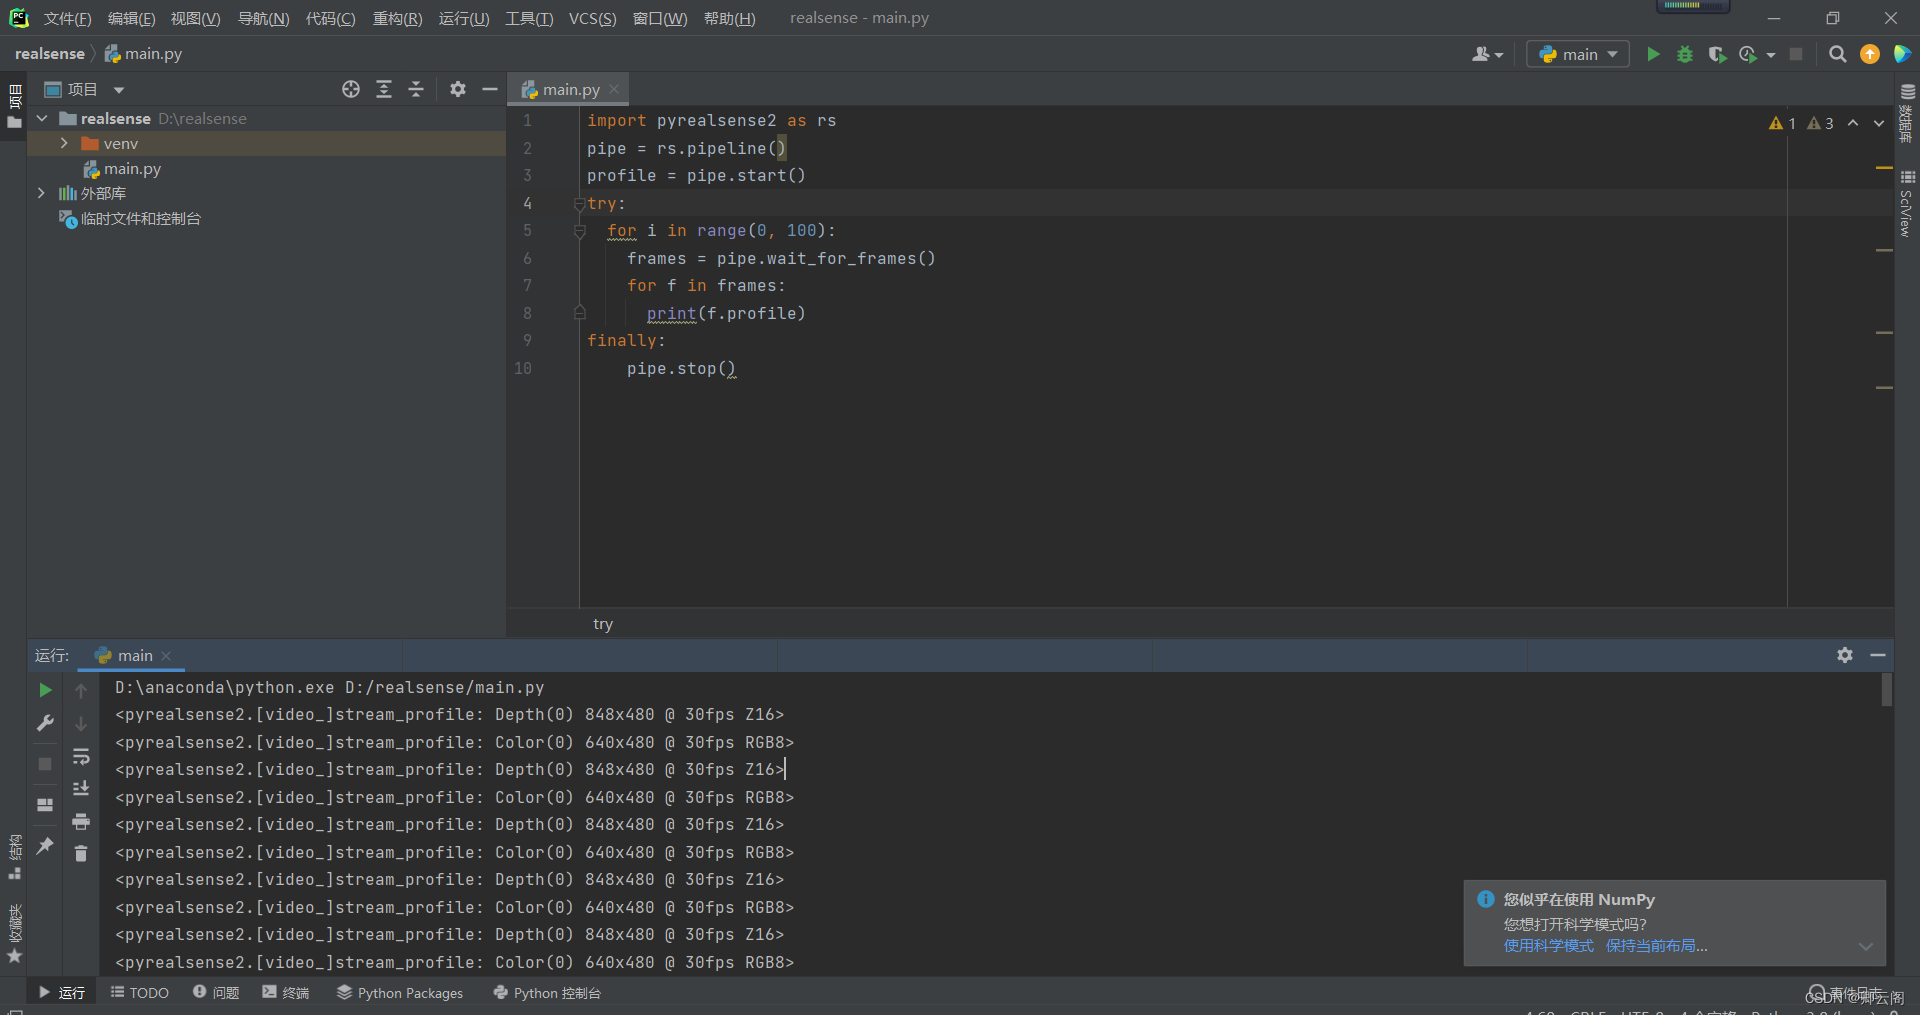Go to next highlighted error arrow

1879,123
